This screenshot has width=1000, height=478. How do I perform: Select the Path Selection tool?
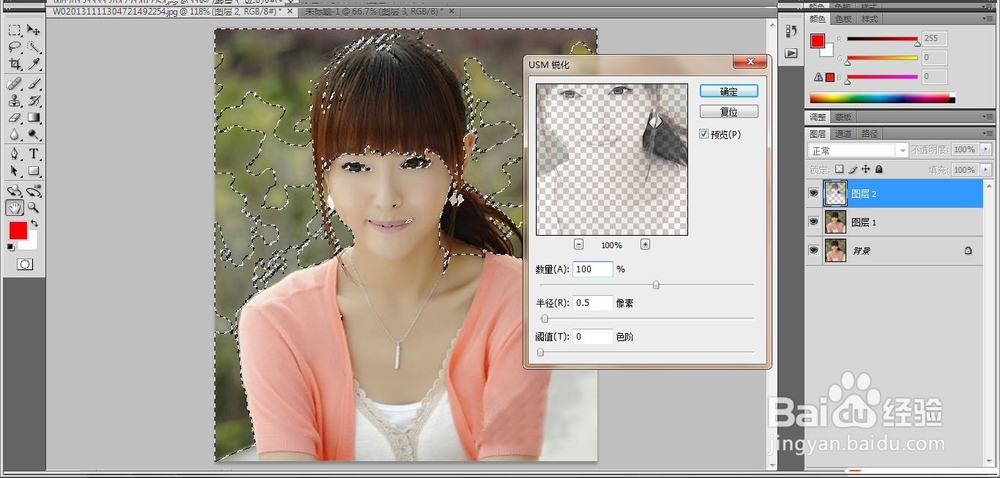coord(15,171)
